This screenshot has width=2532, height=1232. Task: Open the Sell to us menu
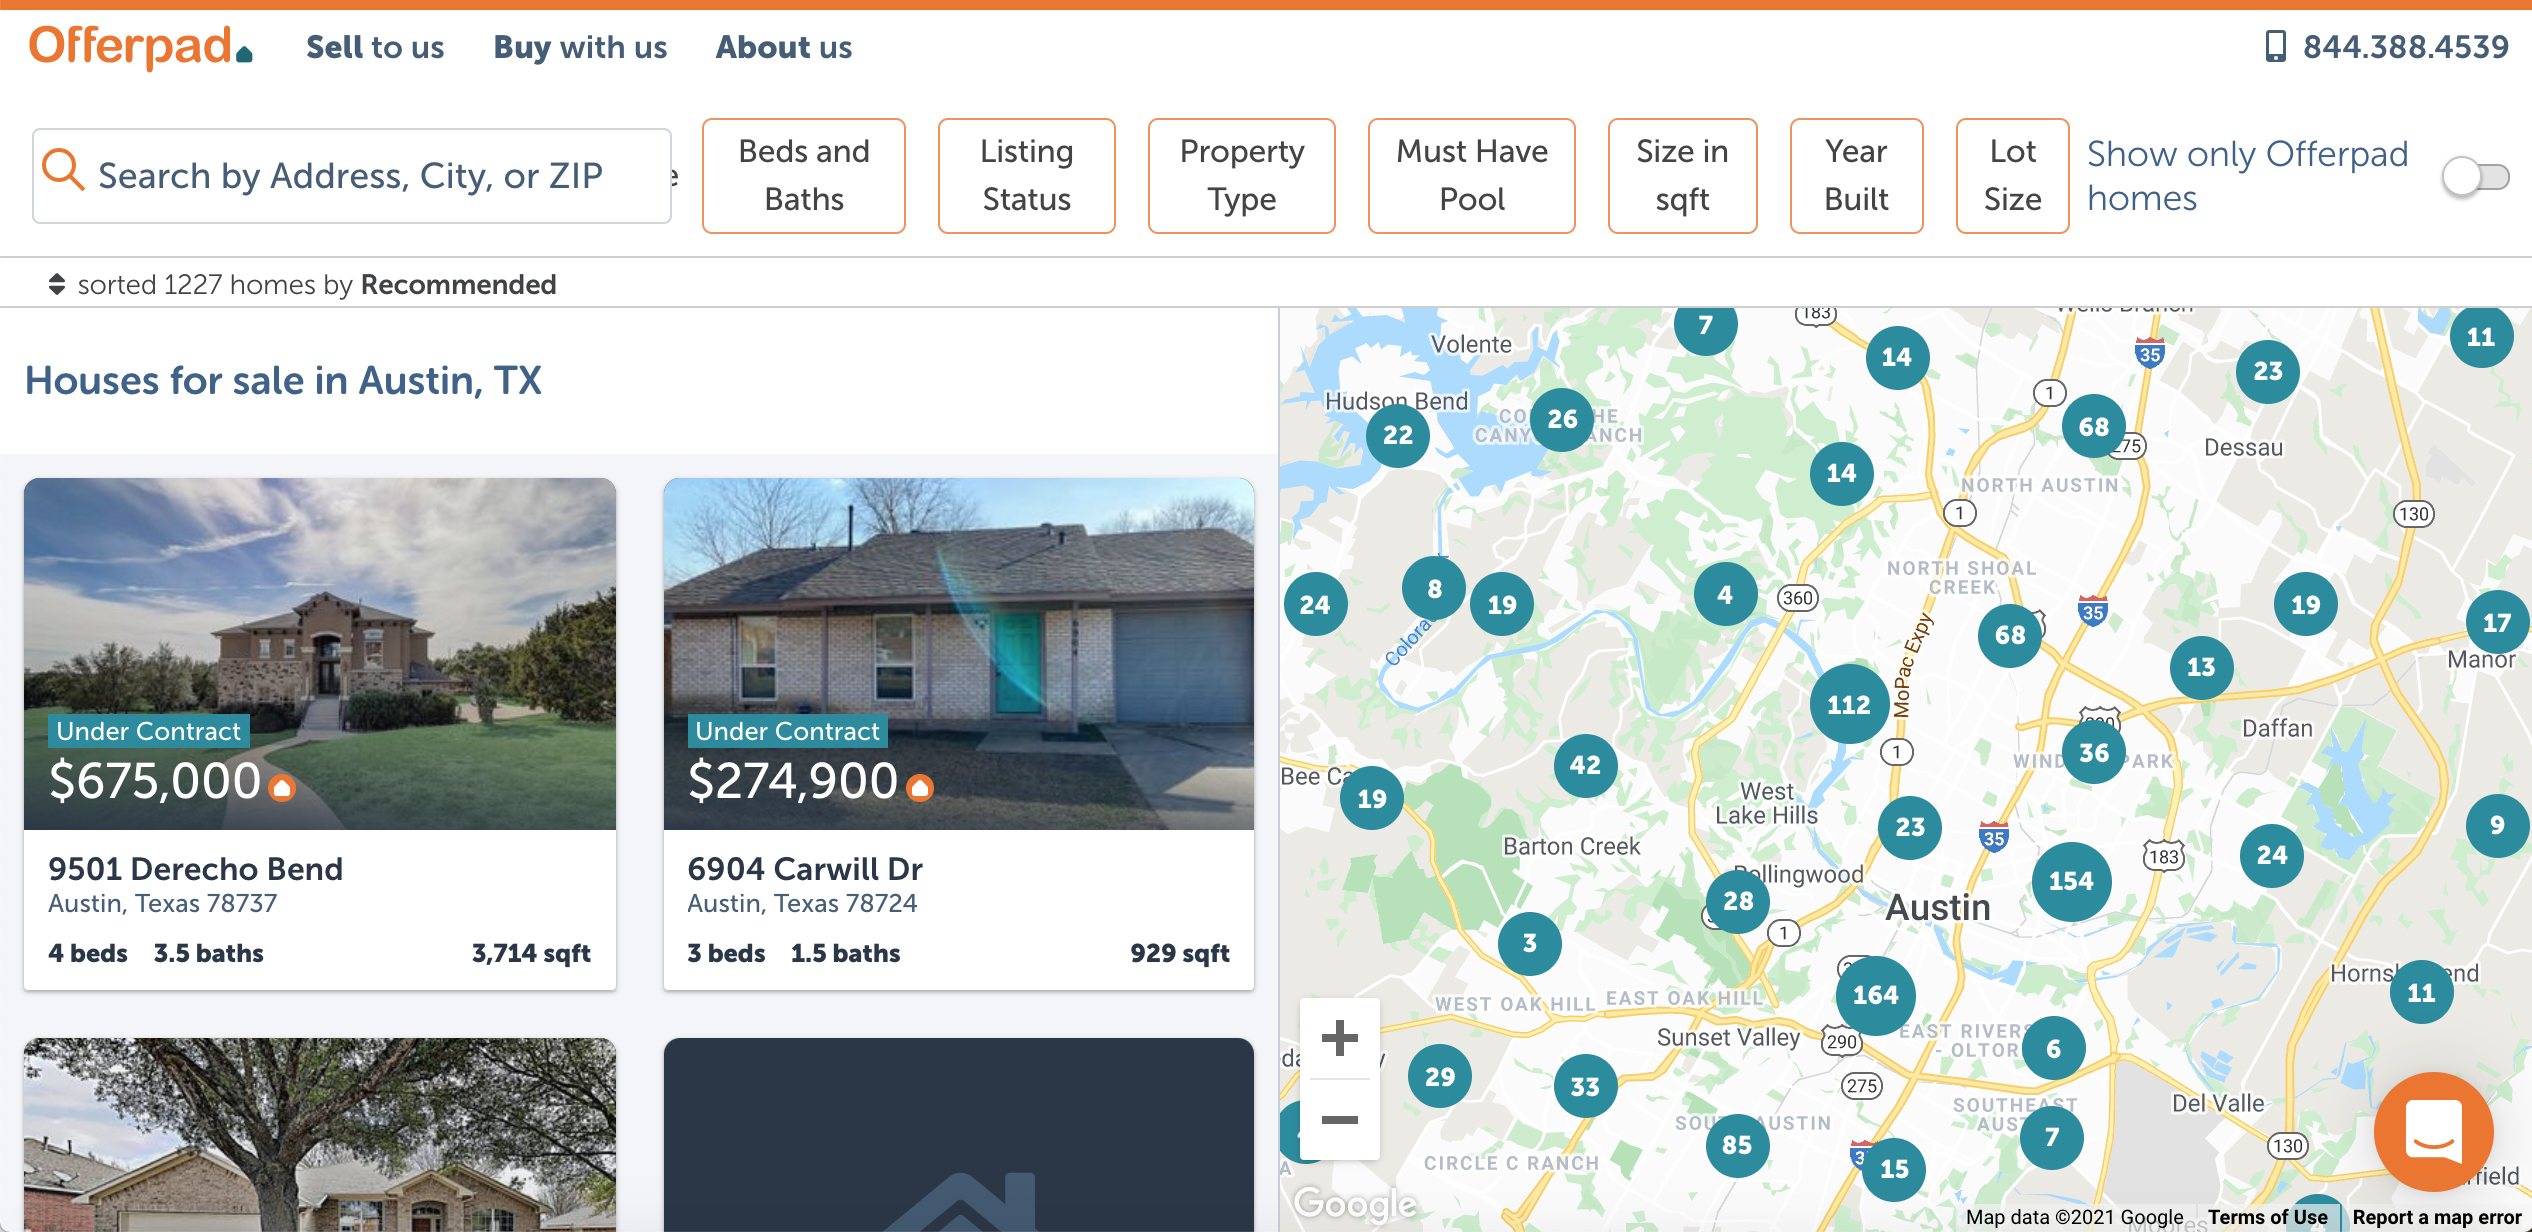tap(375, 47)
